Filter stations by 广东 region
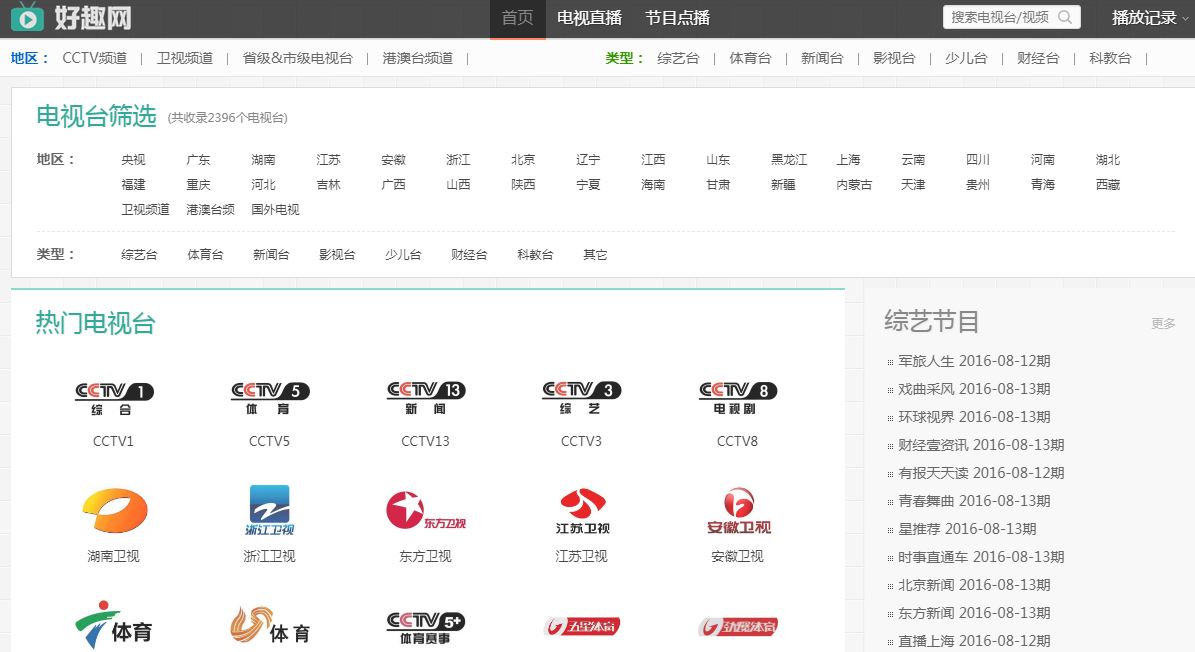Viewport: 1195px width, 652px height. 198,160
